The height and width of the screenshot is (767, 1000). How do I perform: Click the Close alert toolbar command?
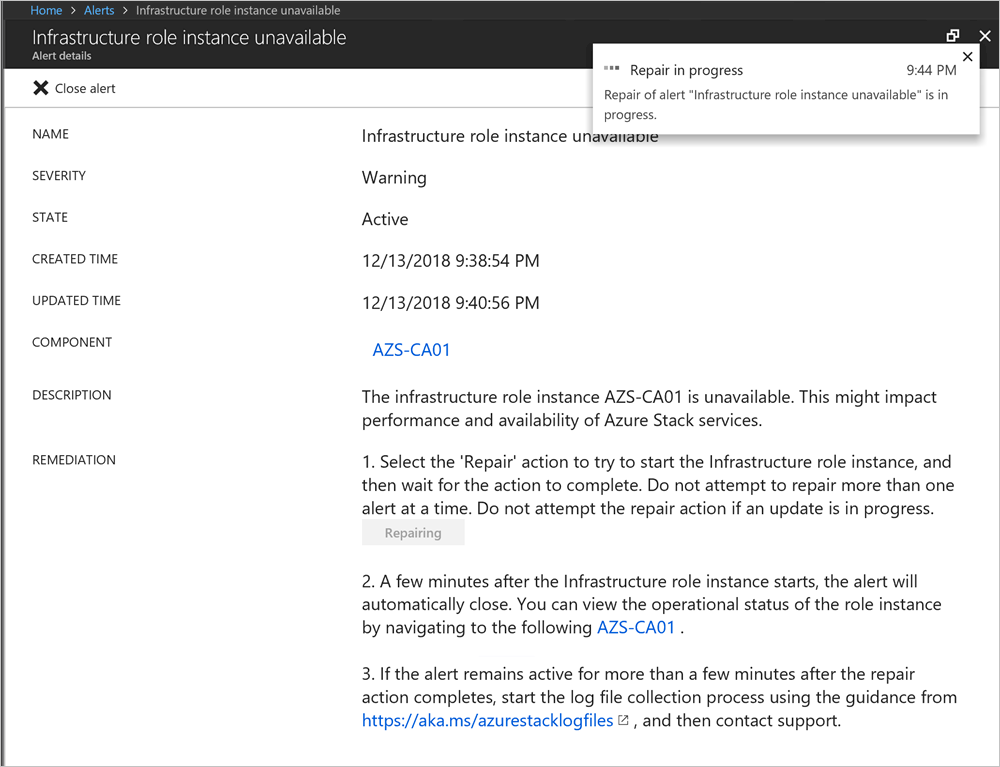(74, 88)
